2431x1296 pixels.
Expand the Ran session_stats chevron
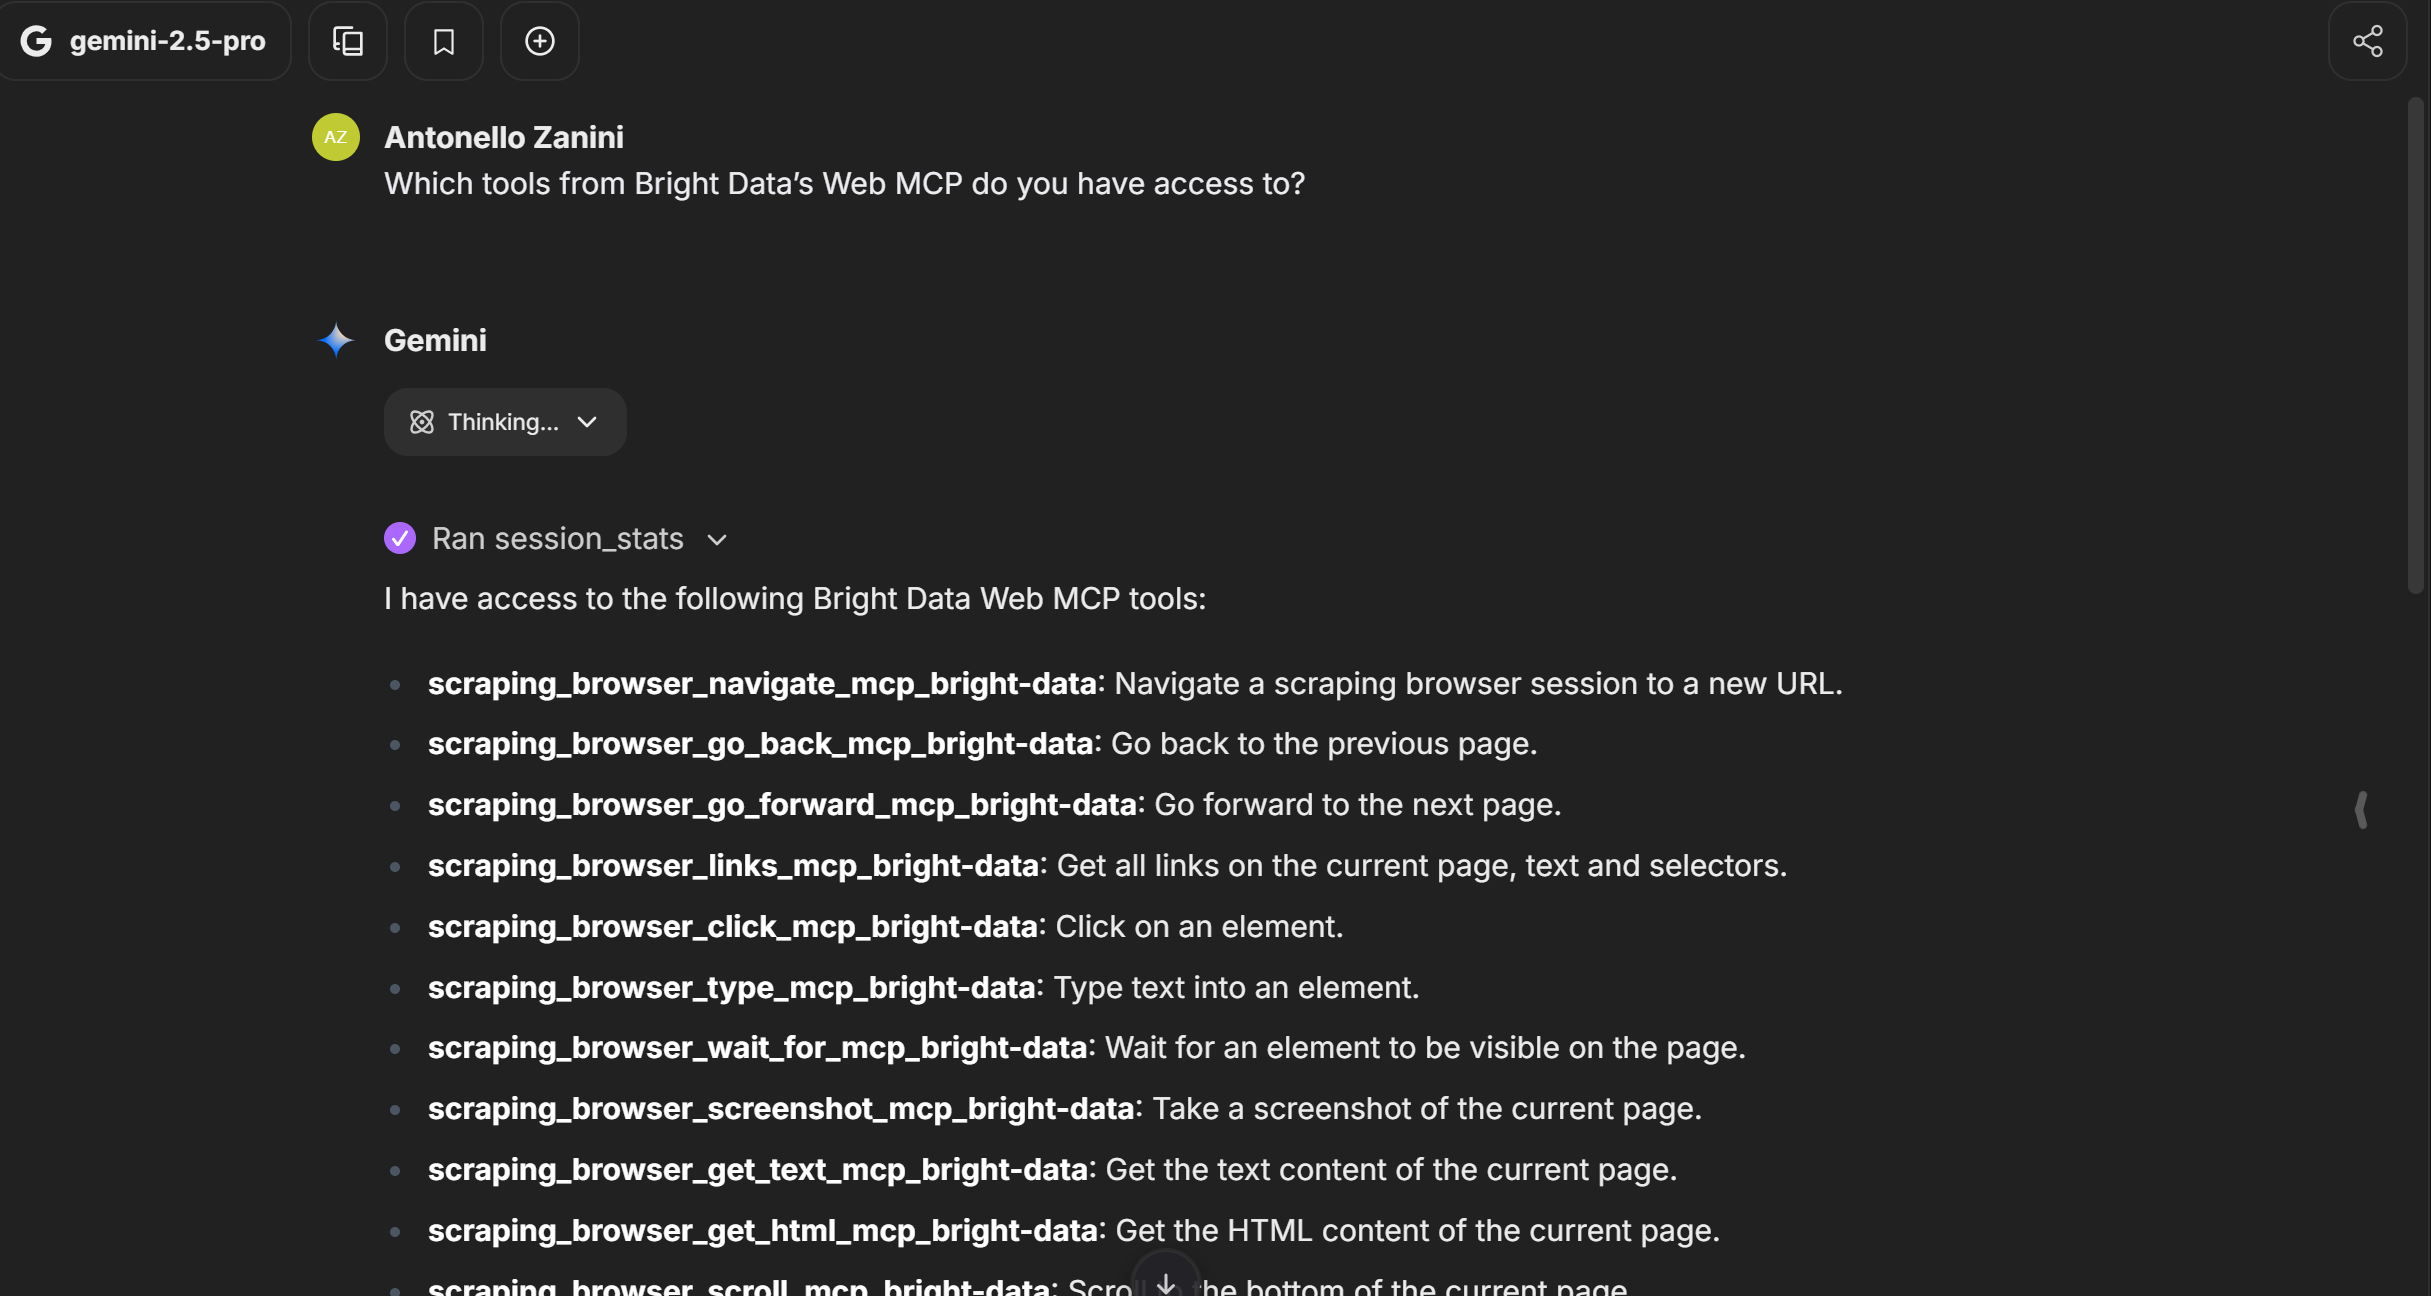[x=716, y=540]
